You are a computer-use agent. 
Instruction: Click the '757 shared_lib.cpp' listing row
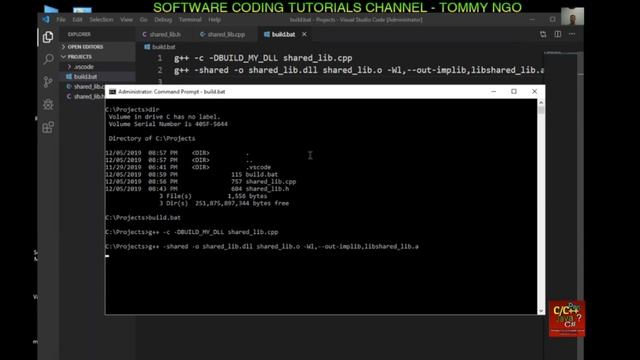[x=200, y=182]
